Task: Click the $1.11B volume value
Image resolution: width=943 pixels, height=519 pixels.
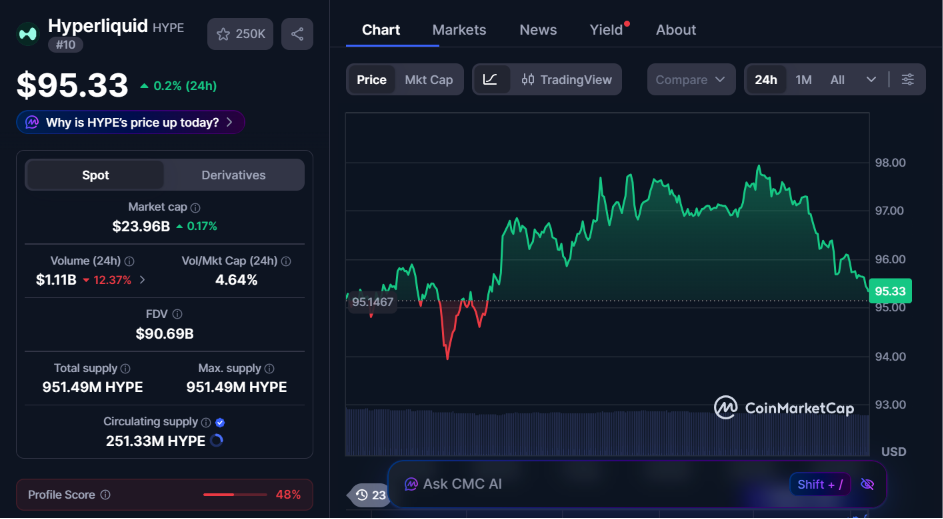Action: coord(56,280)
